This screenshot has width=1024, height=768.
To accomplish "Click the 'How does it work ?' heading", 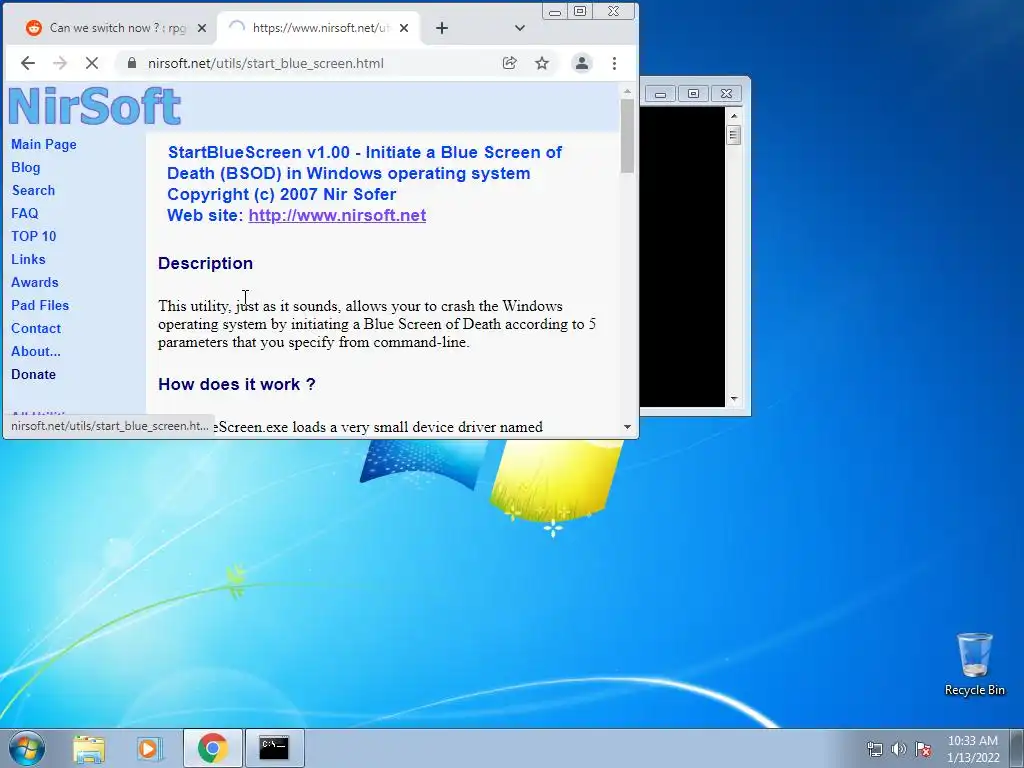I will [236, 384].
